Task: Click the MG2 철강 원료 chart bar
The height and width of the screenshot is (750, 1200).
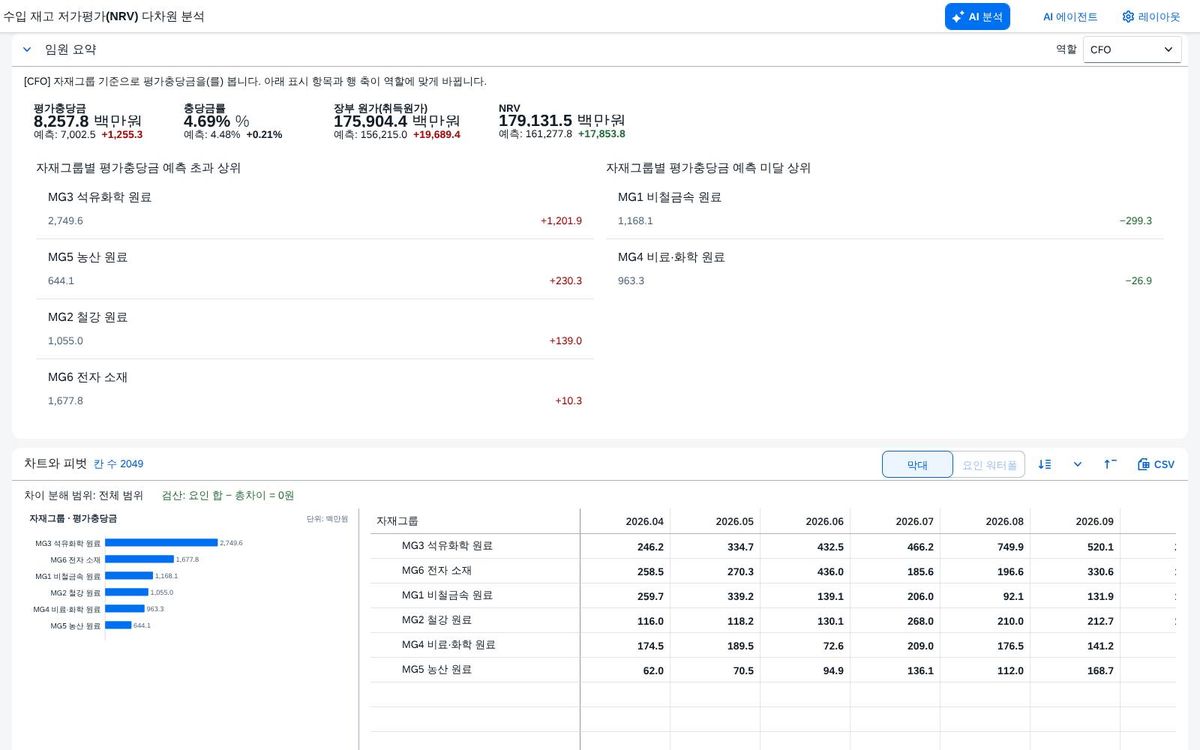Action: tap(126, 592)
